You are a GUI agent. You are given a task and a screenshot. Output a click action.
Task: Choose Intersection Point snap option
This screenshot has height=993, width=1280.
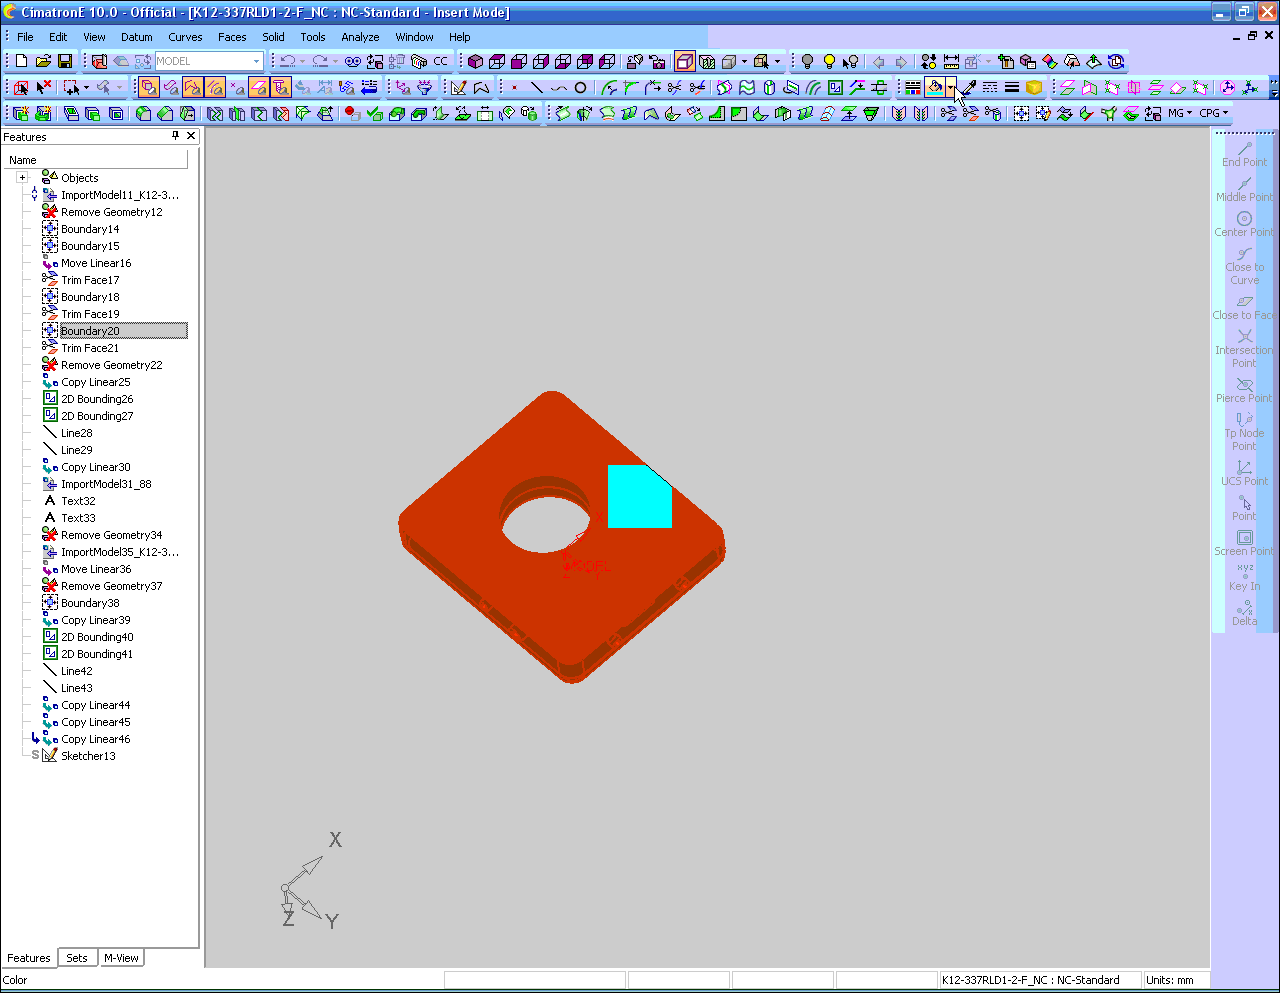click(1244, 349)
